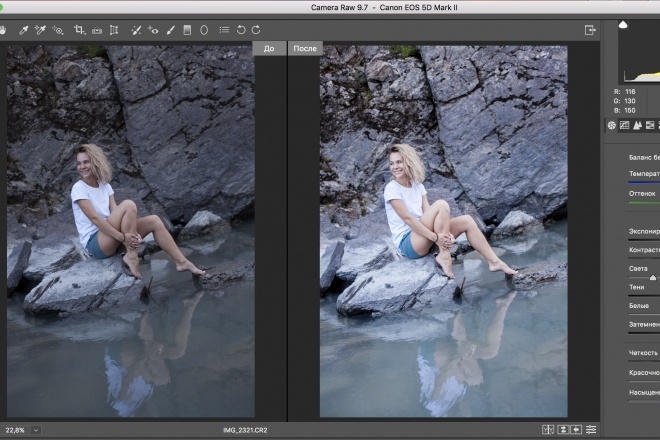Select the Targeted Adjustment tool

point(58,30)
